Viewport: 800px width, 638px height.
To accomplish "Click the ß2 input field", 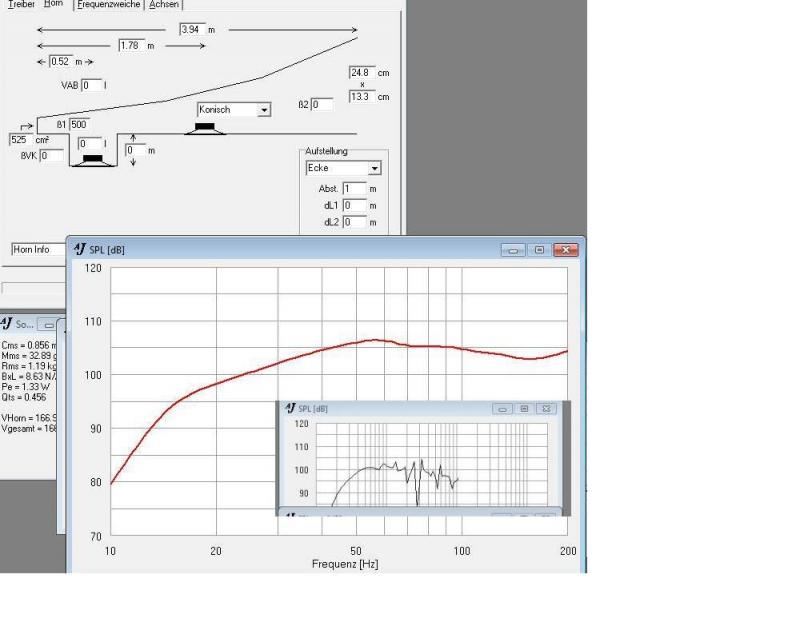I will [x=321, y=104].
